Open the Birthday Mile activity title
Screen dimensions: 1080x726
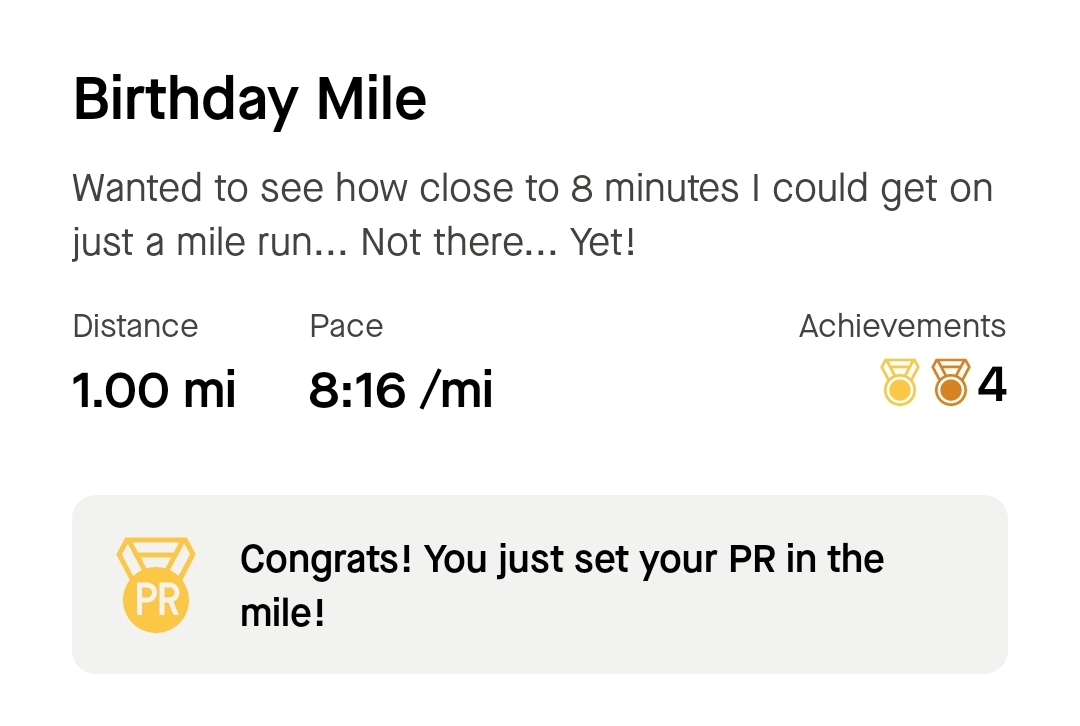(250, 99)
